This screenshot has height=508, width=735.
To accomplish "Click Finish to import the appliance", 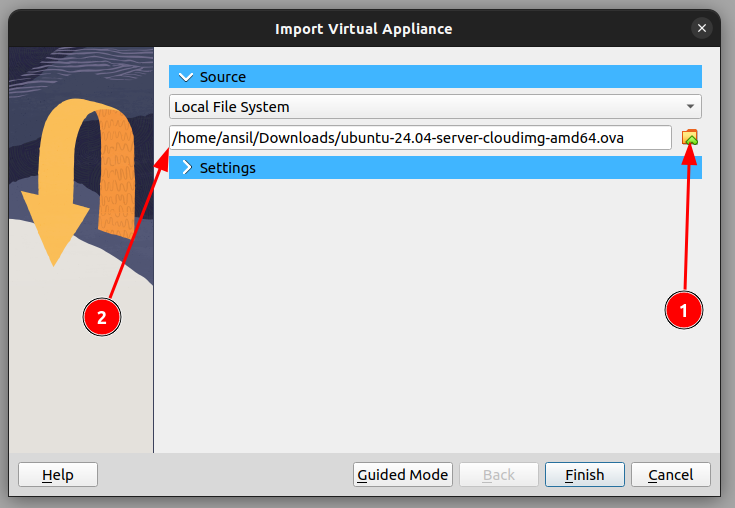I will click(x=585, y=474).
